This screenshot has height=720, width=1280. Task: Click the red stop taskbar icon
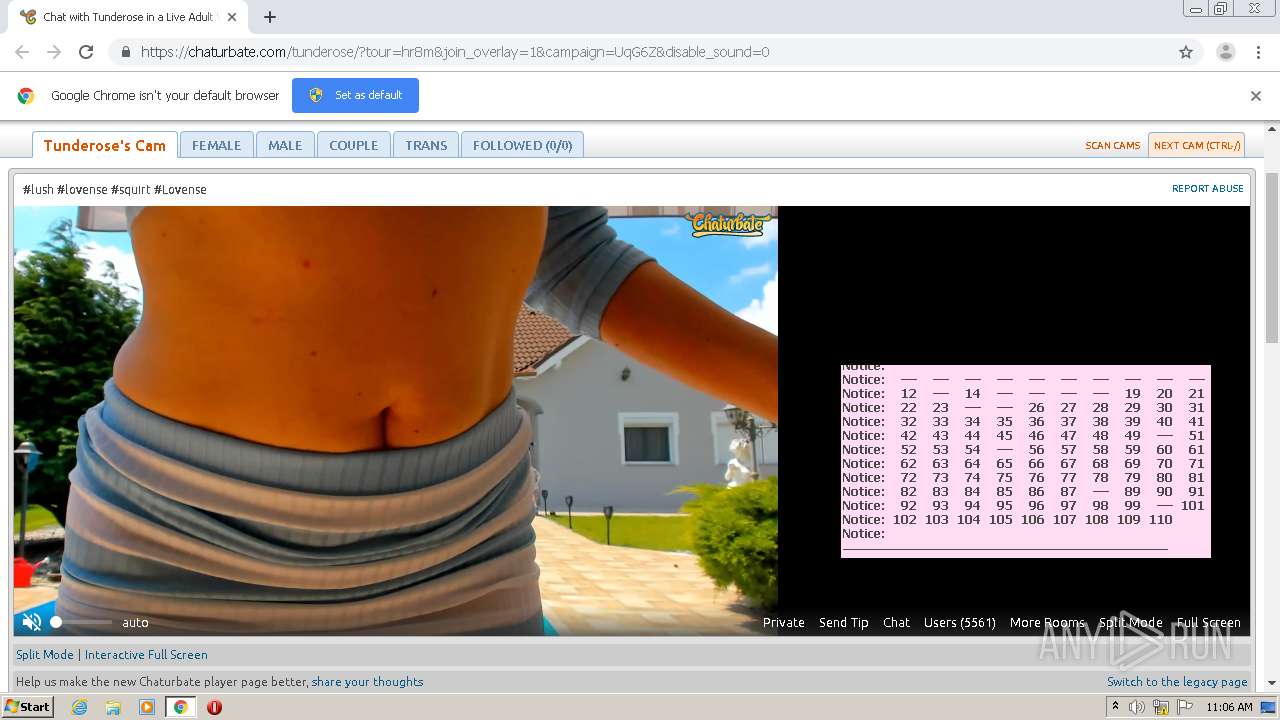[214, 707]
